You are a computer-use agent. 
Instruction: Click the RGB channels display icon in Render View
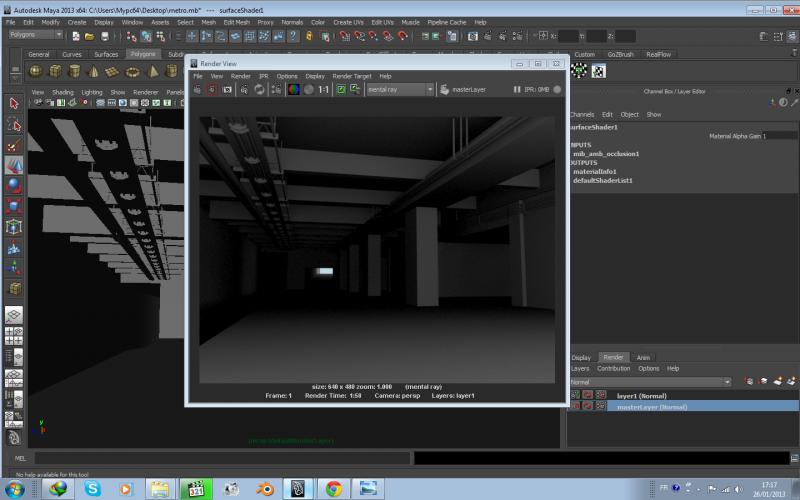click(293, 89)
